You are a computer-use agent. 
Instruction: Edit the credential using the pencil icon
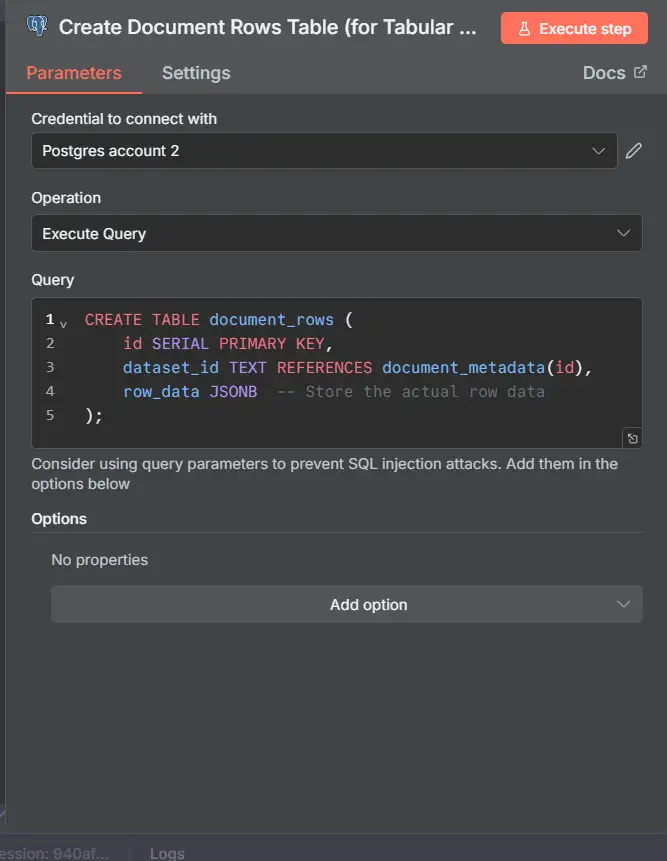pyautogui.click(x=633, y=151)
